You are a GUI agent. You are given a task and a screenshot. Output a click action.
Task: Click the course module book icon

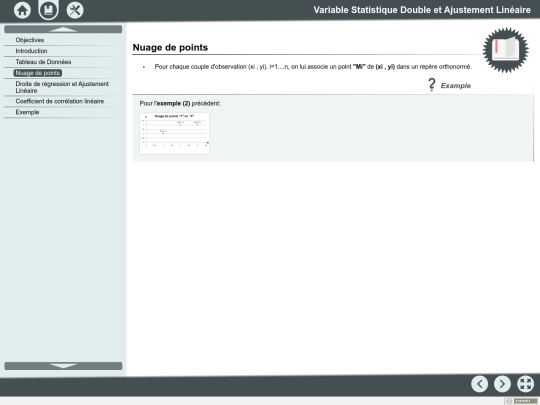point(49,10)
